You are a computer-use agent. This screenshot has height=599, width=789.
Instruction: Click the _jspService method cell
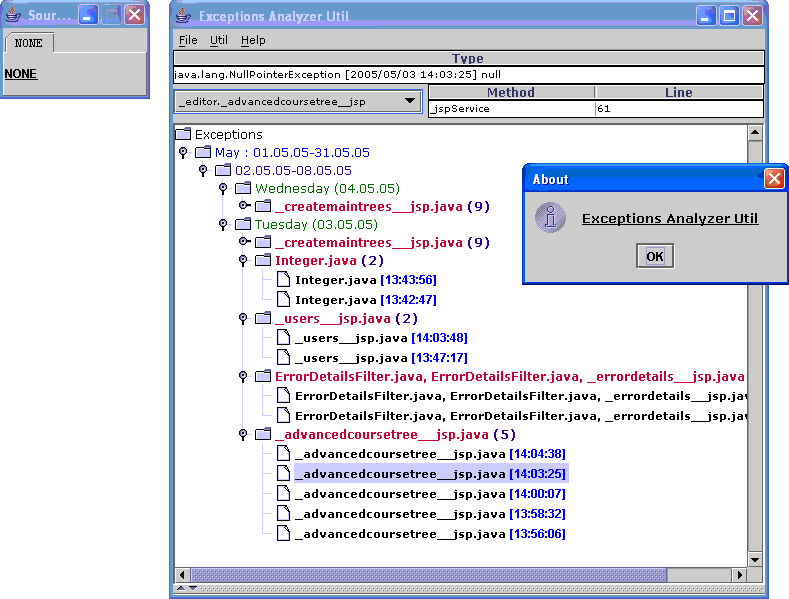(511, 108)
